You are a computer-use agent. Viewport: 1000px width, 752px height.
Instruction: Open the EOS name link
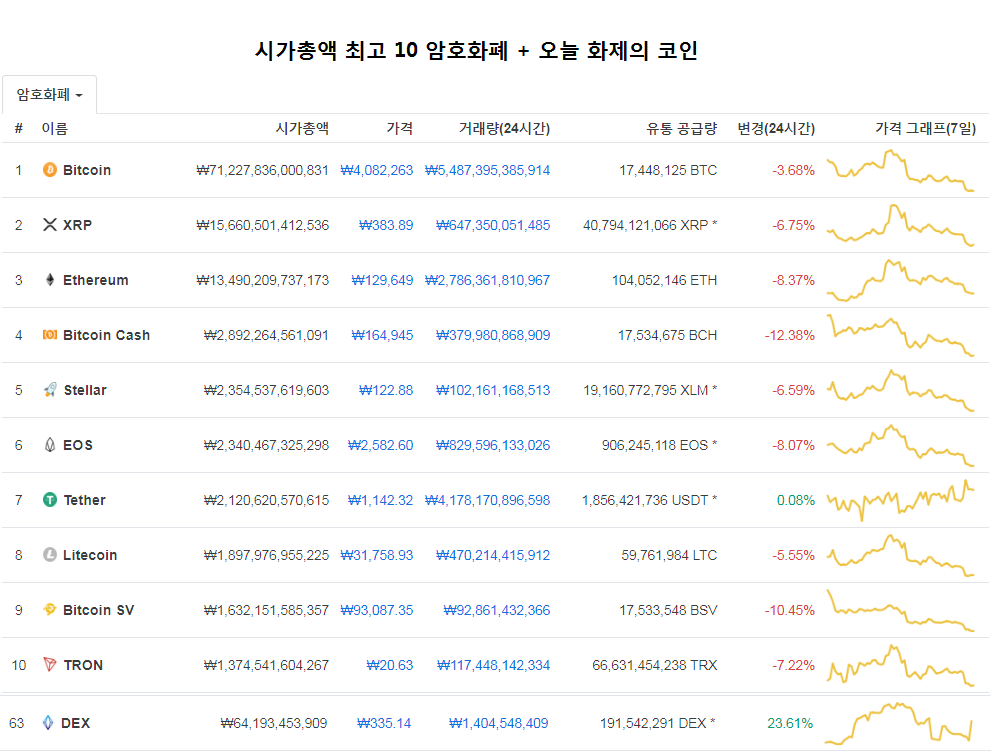tap(78, 445)
